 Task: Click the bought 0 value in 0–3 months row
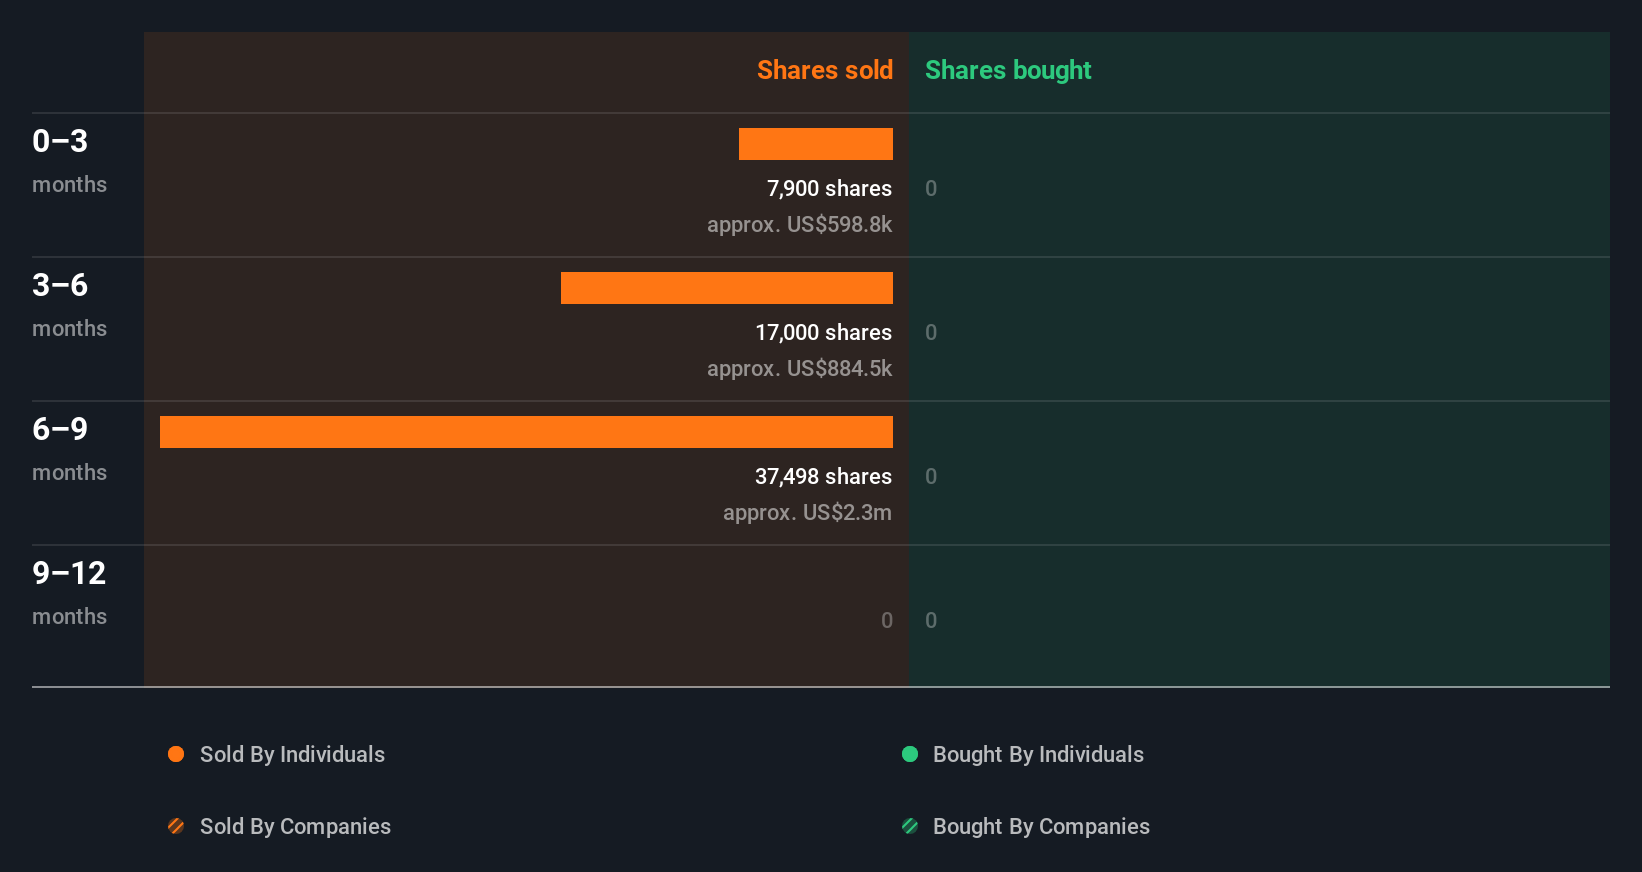pos(931,188)
